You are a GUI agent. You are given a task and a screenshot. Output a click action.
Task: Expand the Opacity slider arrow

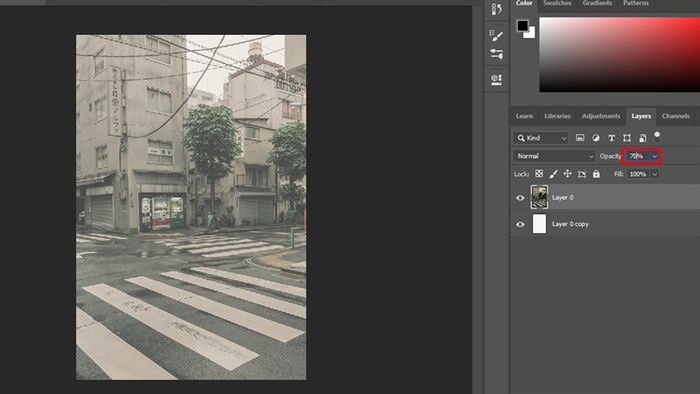[x=655, y=156]
